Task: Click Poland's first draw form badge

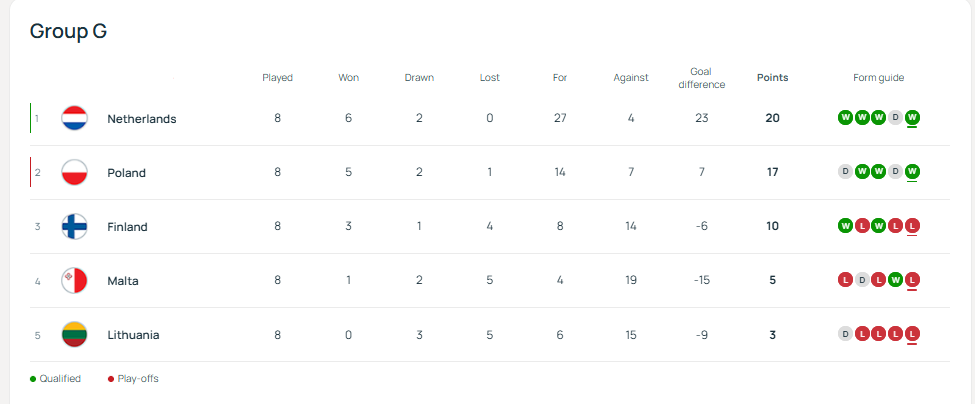Action: tap(845, 172)
